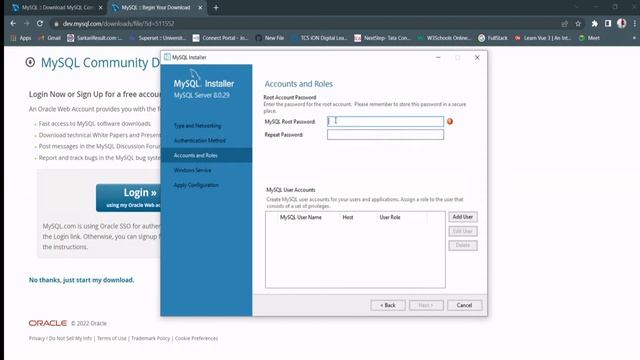Close the MySQL Download Community tab

point(100,7)
